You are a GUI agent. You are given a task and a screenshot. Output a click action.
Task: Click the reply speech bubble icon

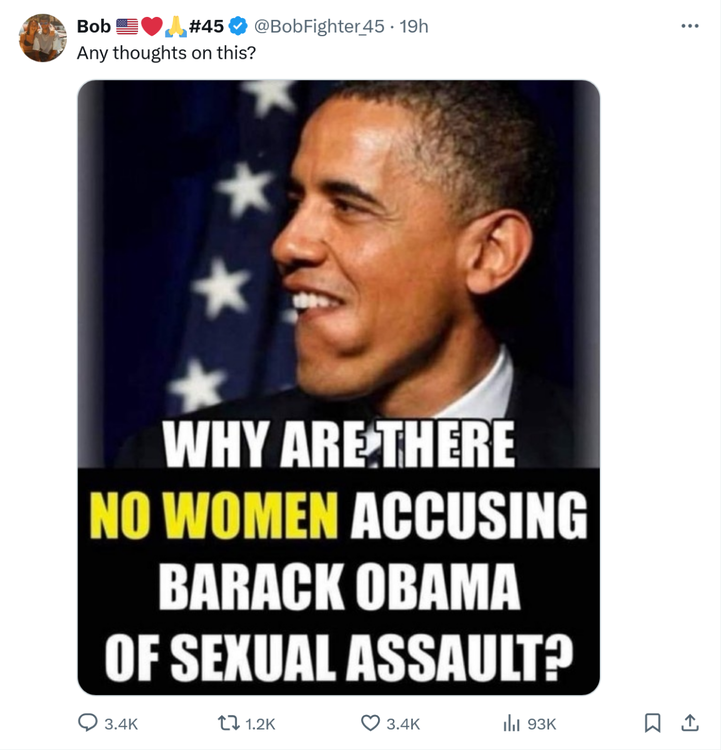pos(89,723)
